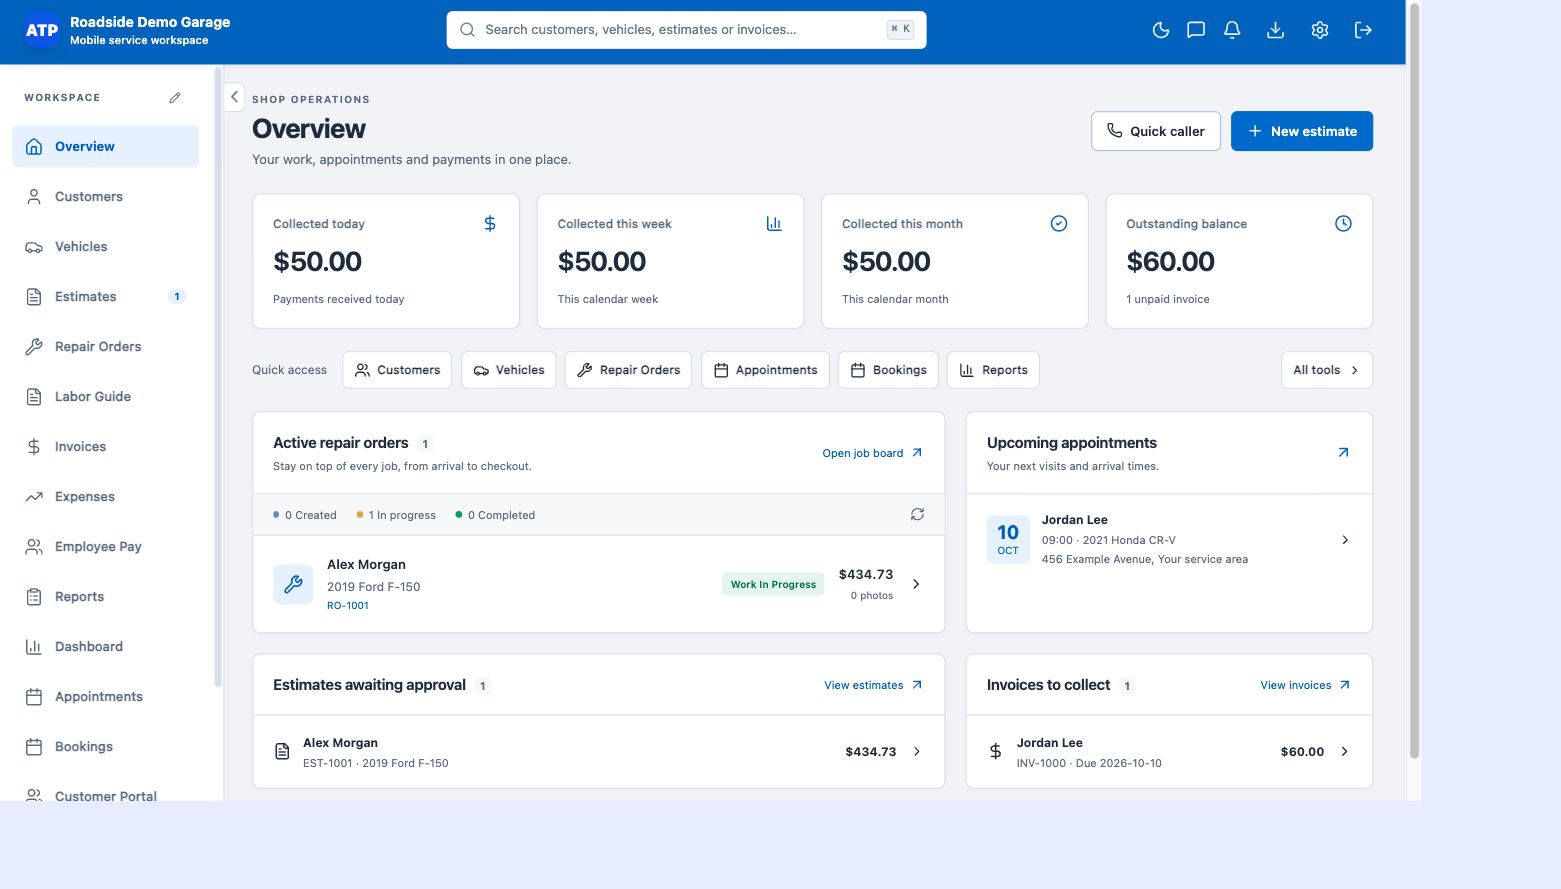Open Dashboard in sidebar
The height and width of the screenshot is (889, 1561).
coord(106,646)
